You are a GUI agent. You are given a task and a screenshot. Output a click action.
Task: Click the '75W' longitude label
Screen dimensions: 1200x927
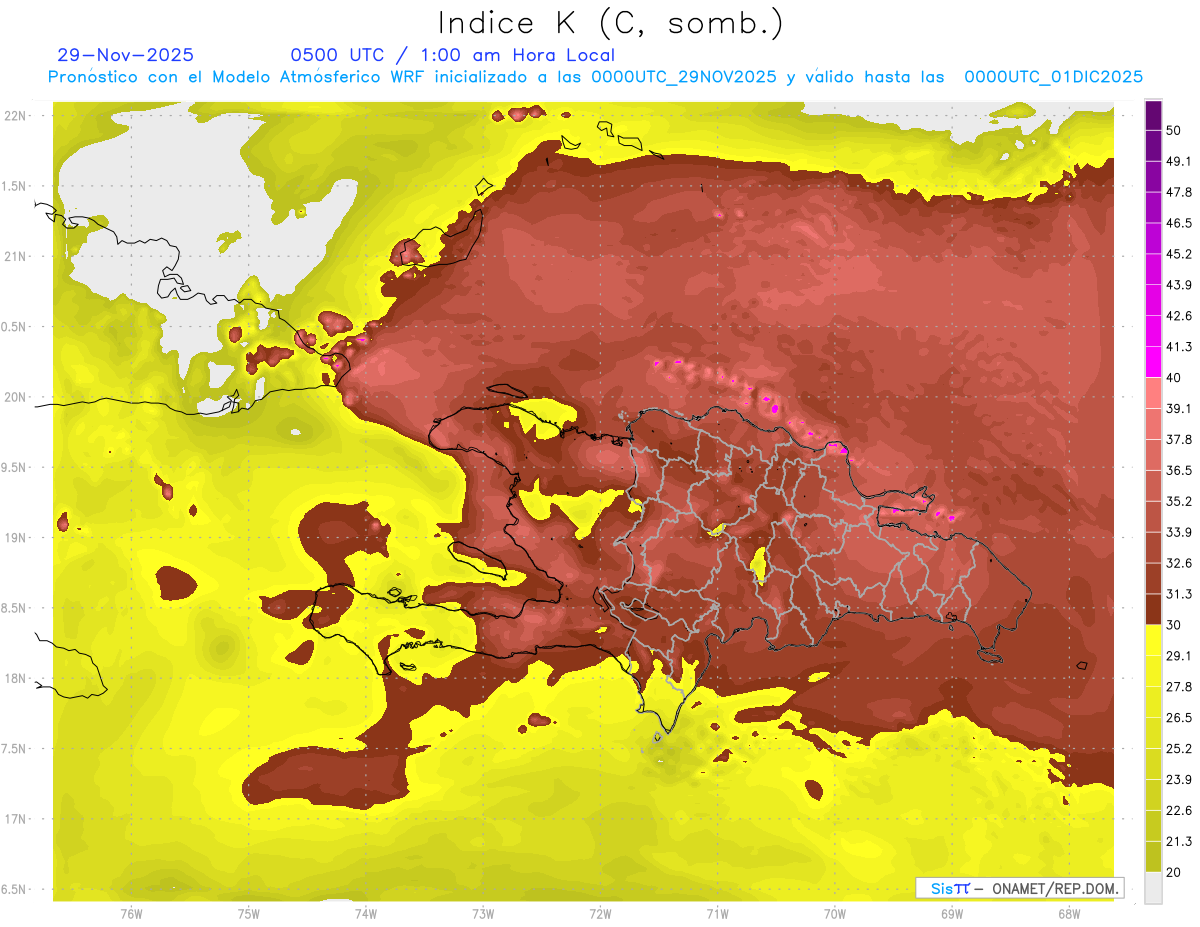249,913
